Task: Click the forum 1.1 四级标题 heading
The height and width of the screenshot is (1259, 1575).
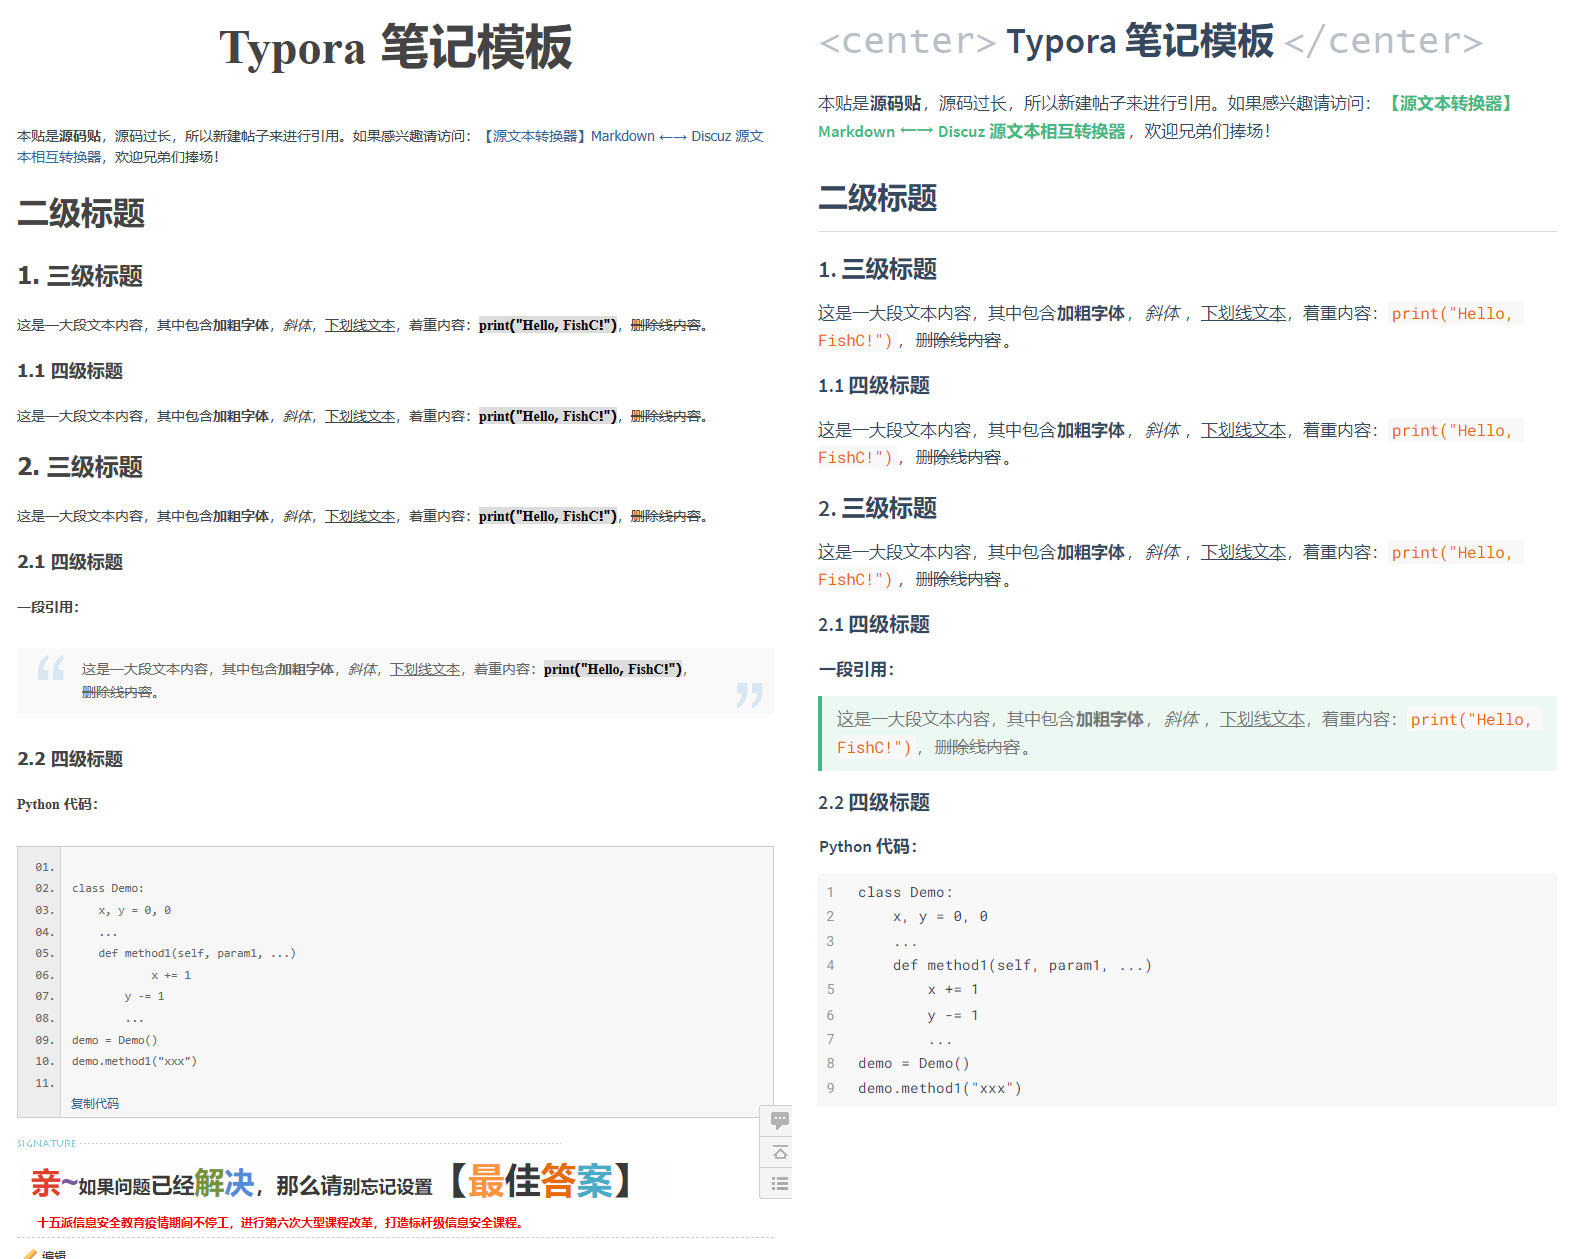Action: [70, 371]
